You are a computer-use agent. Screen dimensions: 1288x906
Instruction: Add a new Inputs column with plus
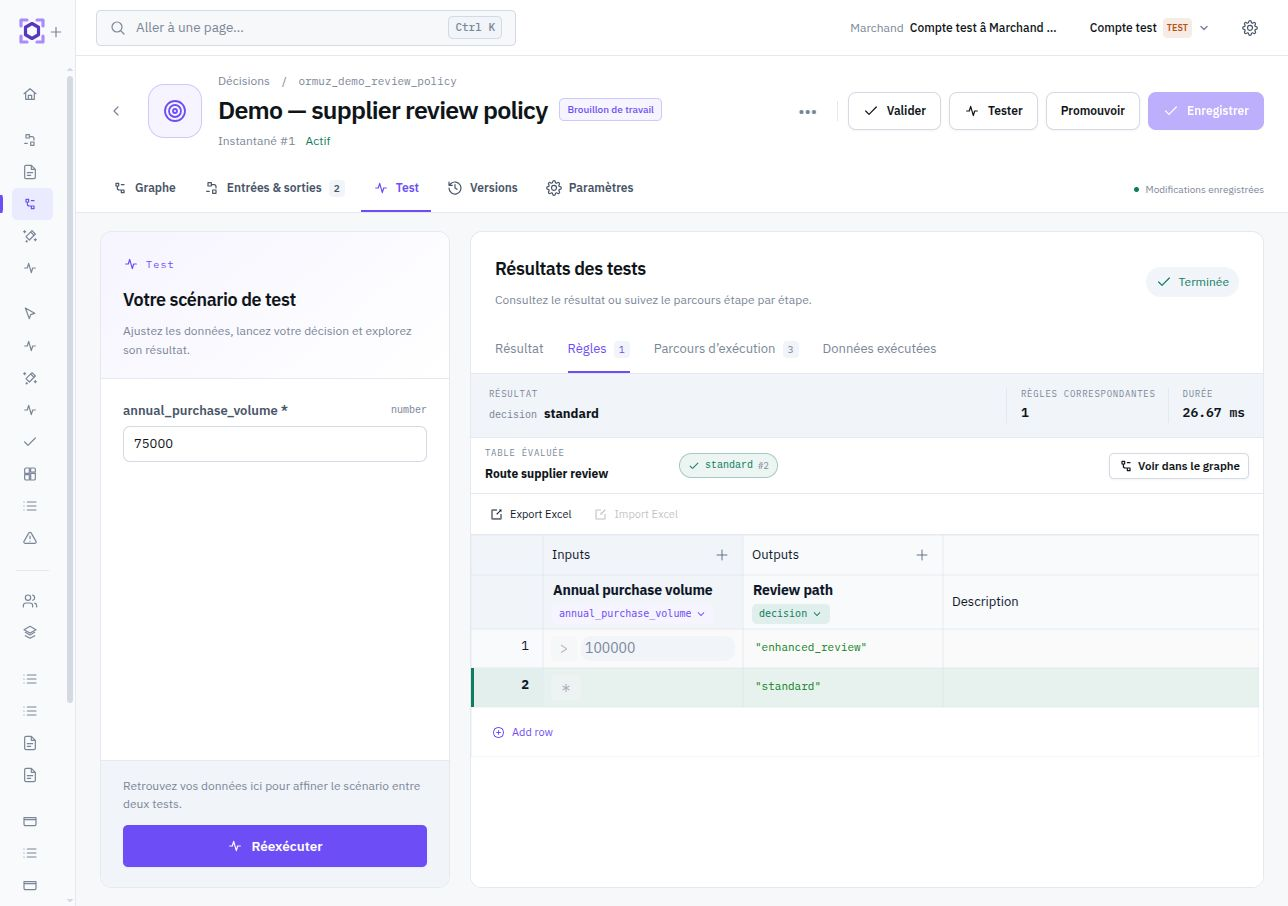coord(722,555)
